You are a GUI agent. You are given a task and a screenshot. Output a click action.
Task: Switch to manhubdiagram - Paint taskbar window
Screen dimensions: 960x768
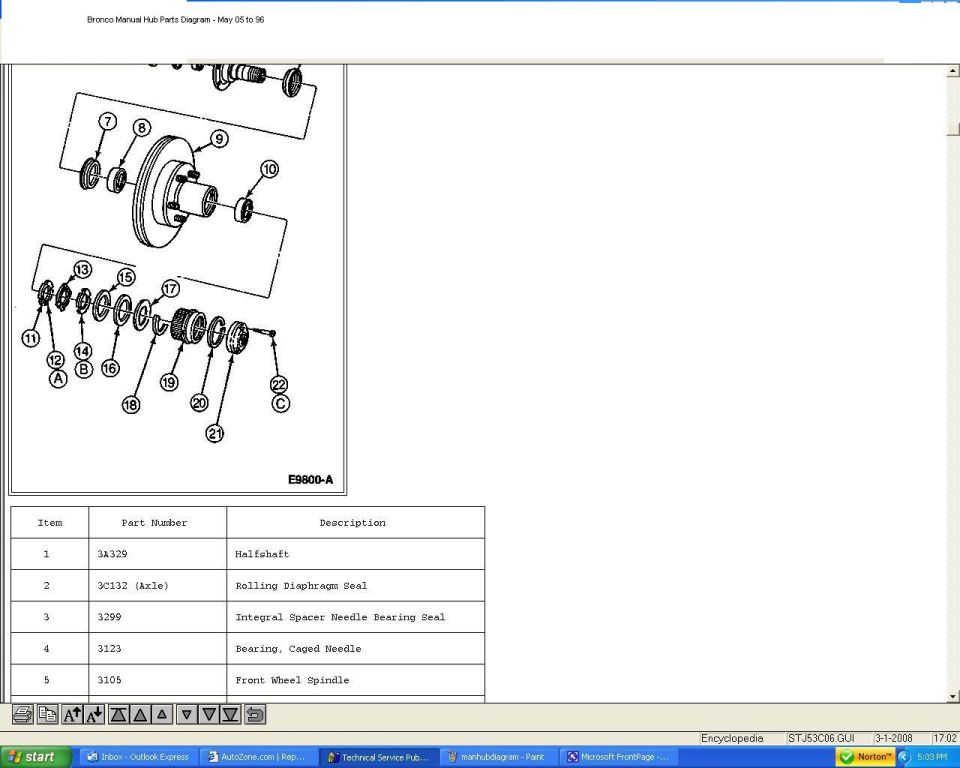498,758
